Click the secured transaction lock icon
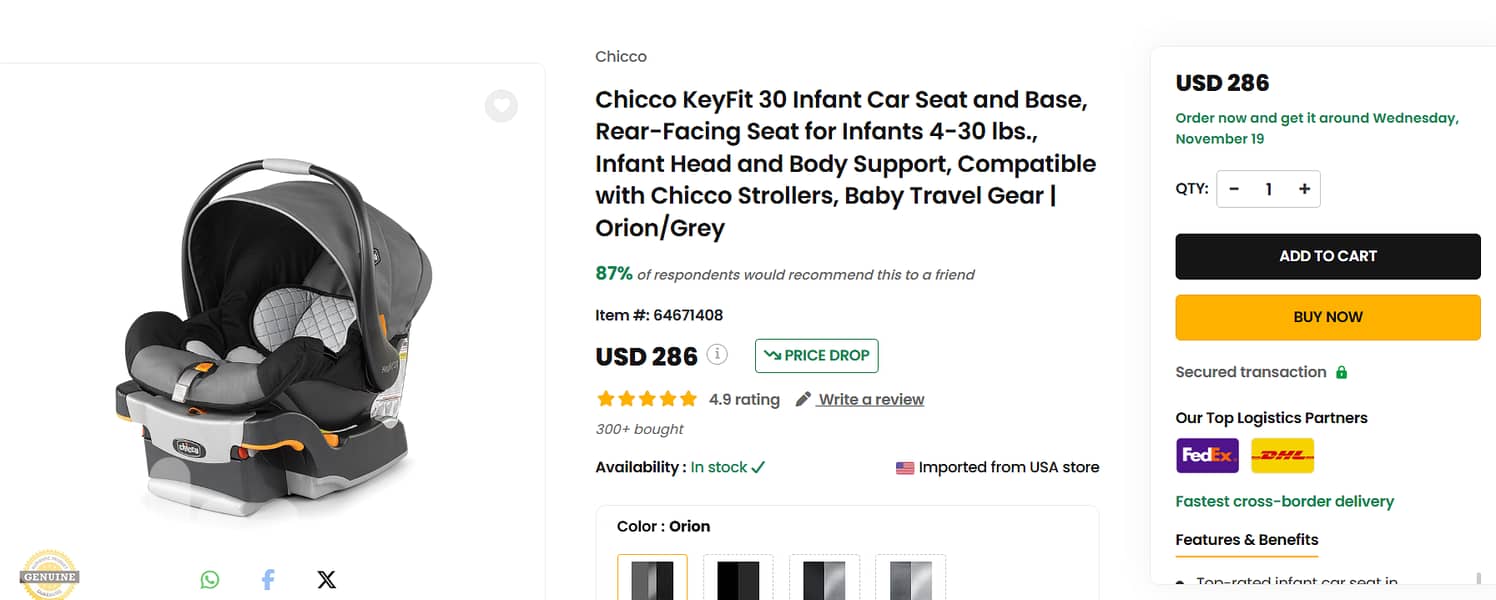Image resolution: width=1496 pixels, height=600 pixels. pos(1343,371)
